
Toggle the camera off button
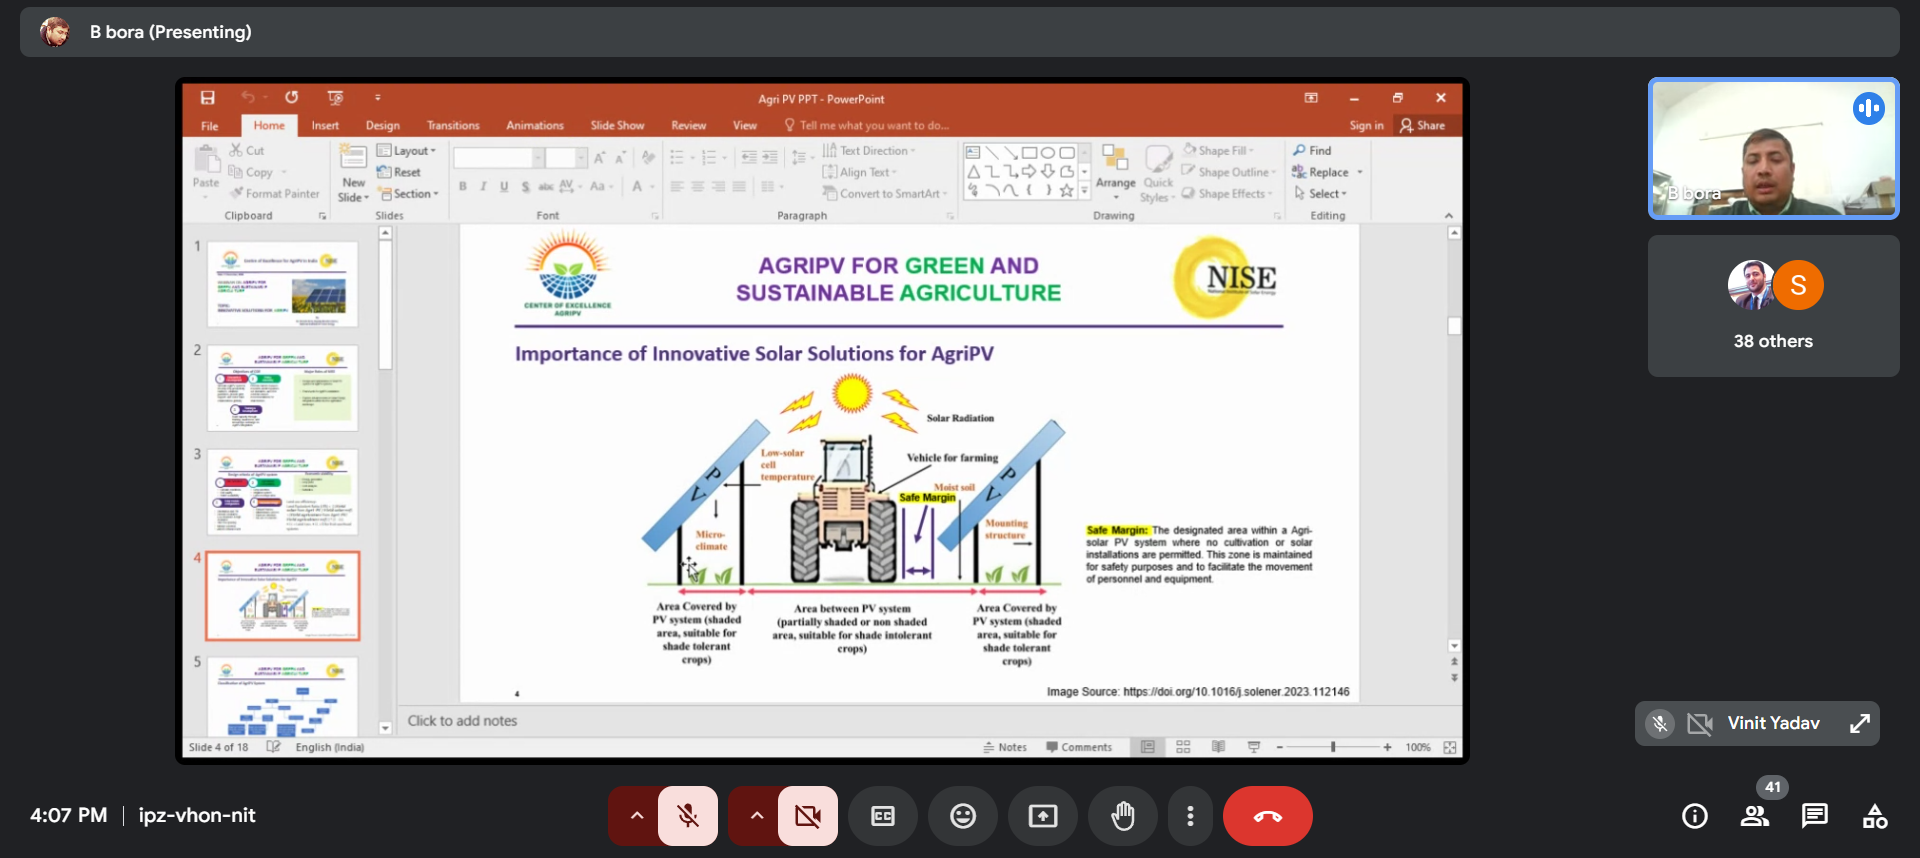click(x=807, y=816)
